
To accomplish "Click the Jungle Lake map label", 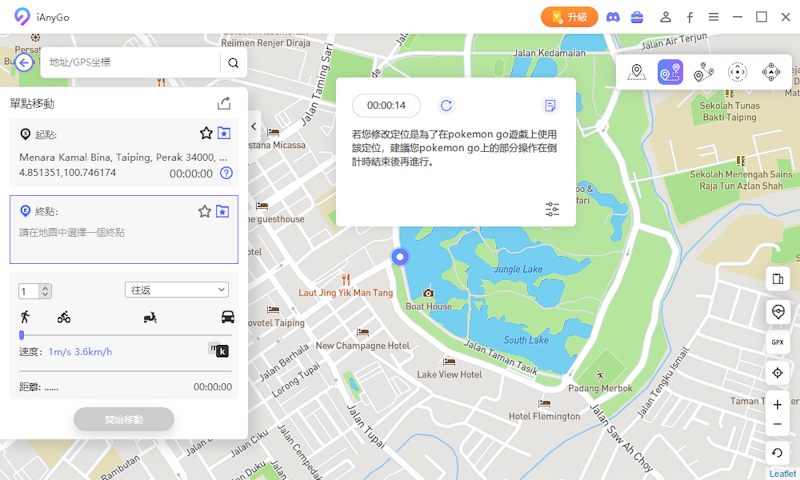I will point(518,269).
